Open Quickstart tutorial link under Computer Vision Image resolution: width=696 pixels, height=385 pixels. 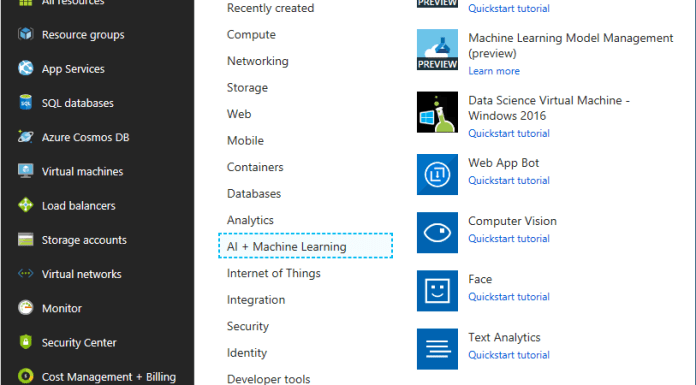[509, 238]
